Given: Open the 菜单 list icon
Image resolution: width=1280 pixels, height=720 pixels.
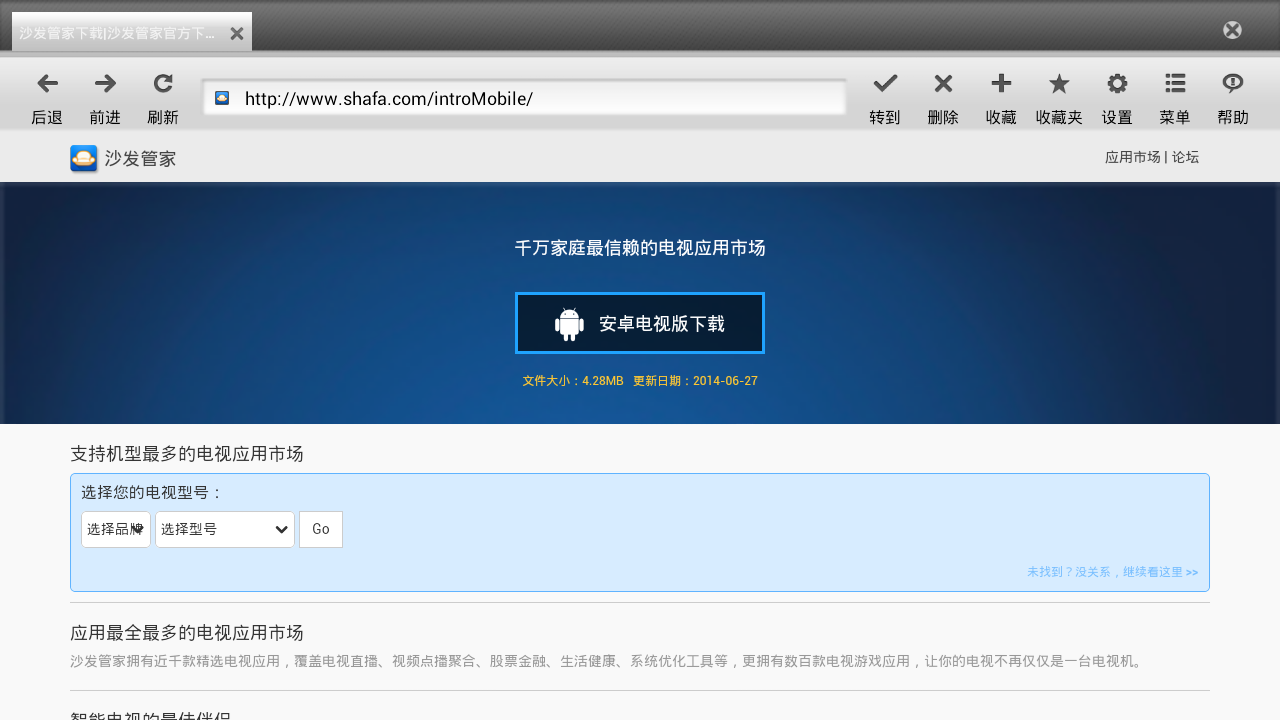Looking at the screenshot, I should coord(1175,84).
